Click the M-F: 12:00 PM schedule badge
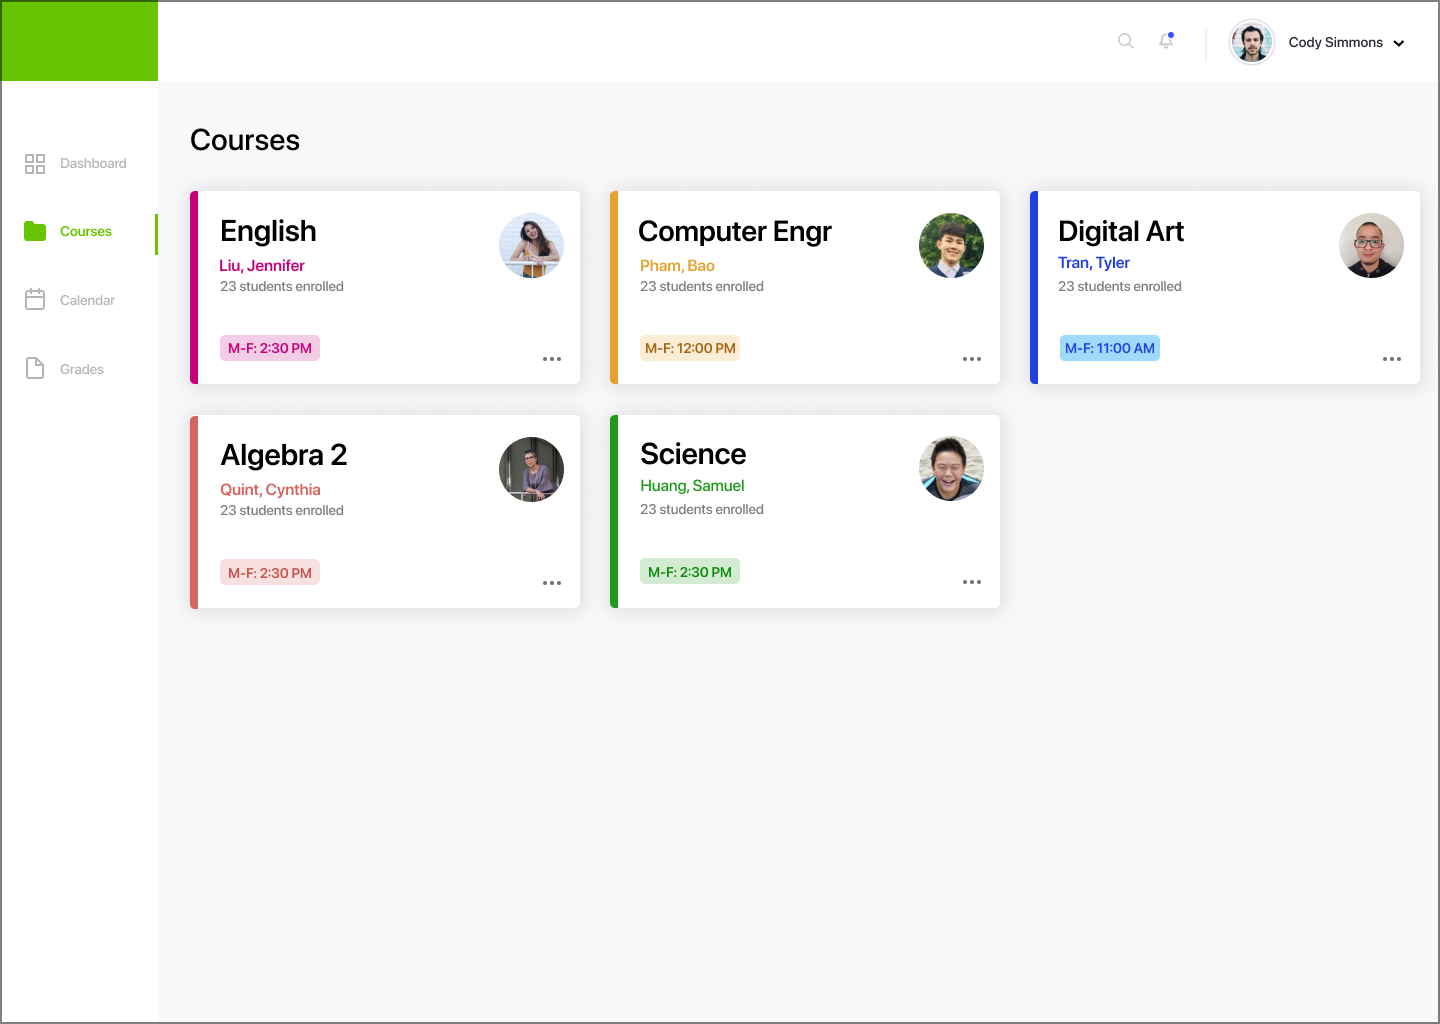Screen dimensions: 1440x1024 click(690, 348)
